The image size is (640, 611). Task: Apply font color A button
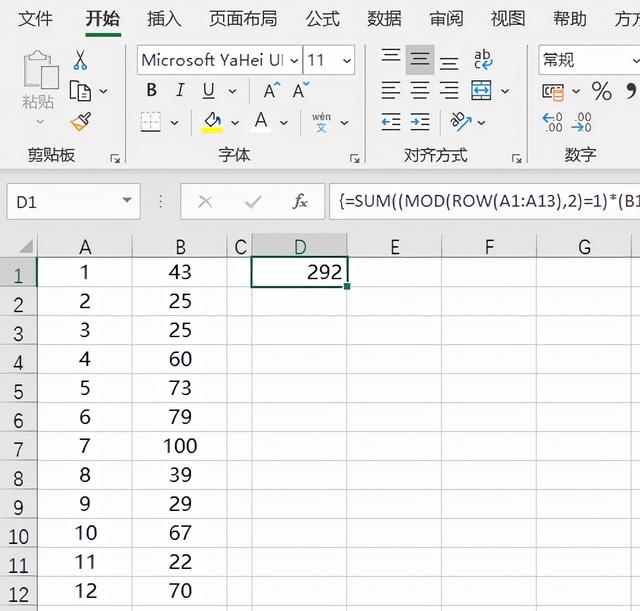[x=261, y=122]
